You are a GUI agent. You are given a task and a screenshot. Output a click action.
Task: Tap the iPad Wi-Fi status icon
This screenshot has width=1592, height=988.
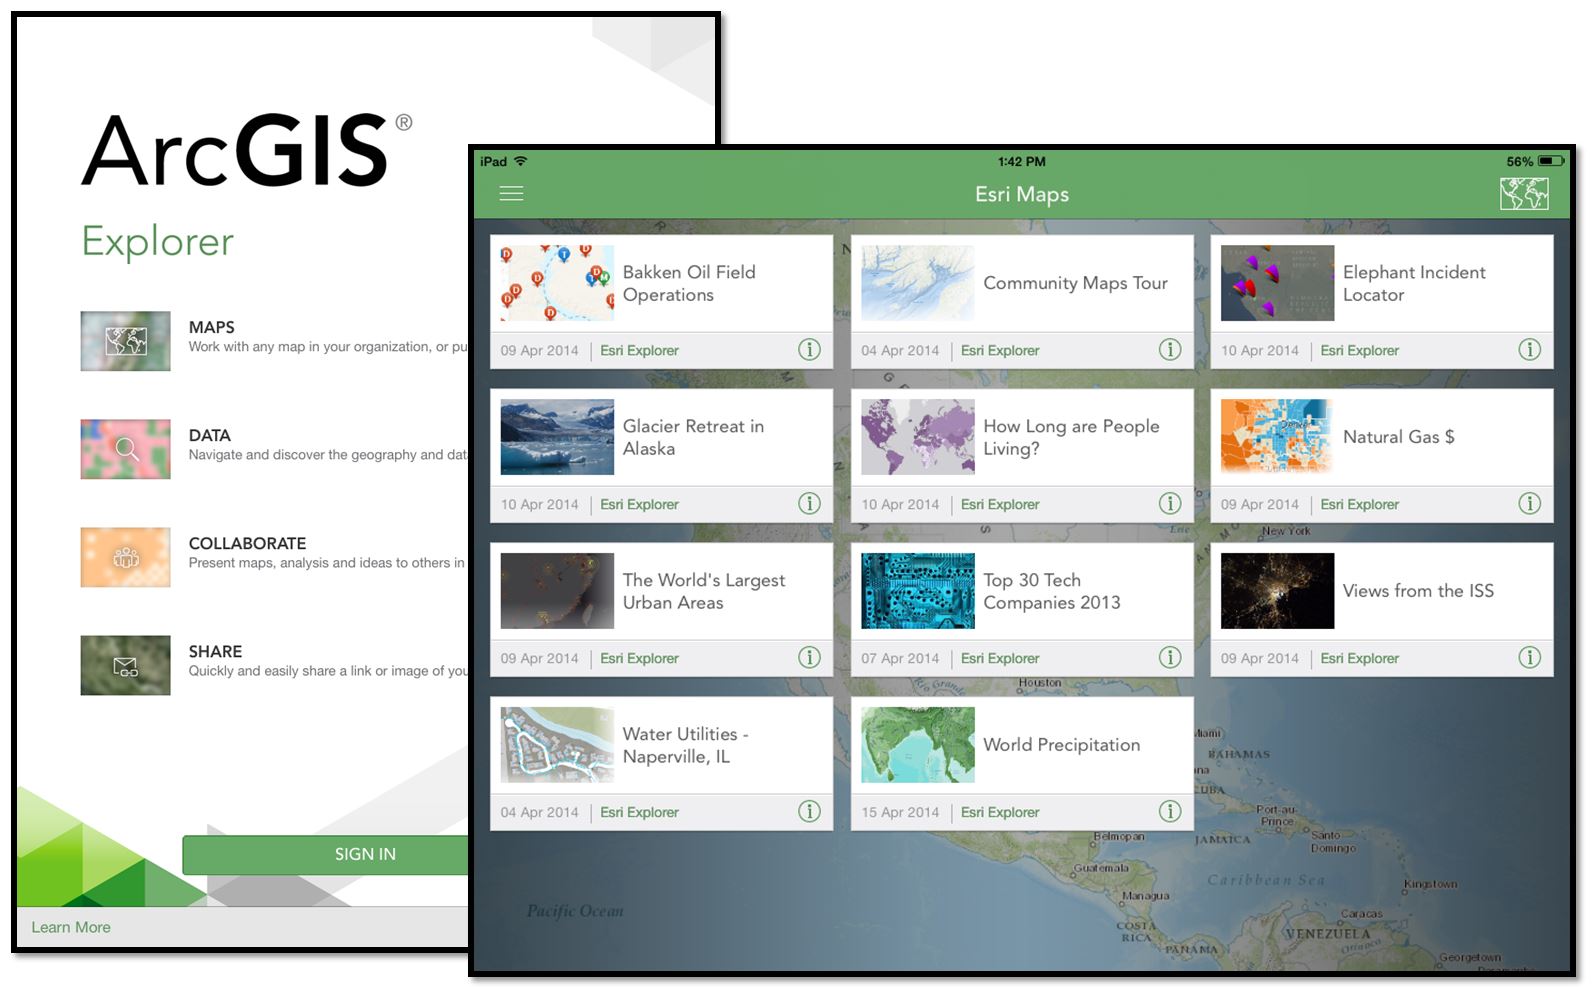(x=520, y=161)
